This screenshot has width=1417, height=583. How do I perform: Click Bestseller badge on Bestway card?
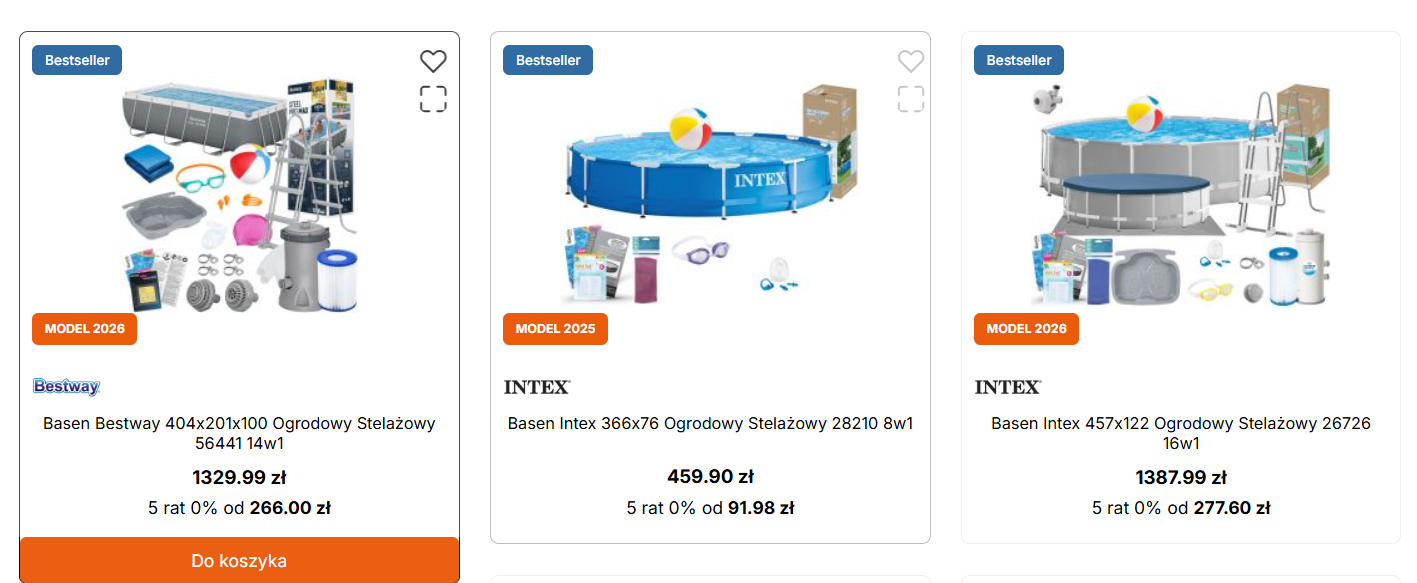click(x=77, y=60)
